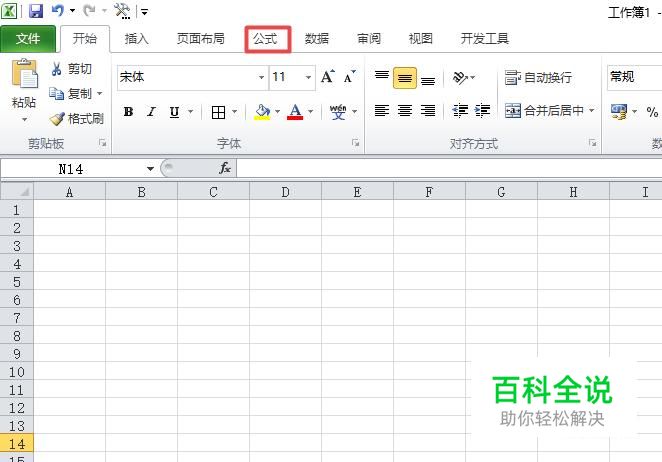Click the borders icon
The height and width of the screenshot is (462, 662).
click(218, 112)
